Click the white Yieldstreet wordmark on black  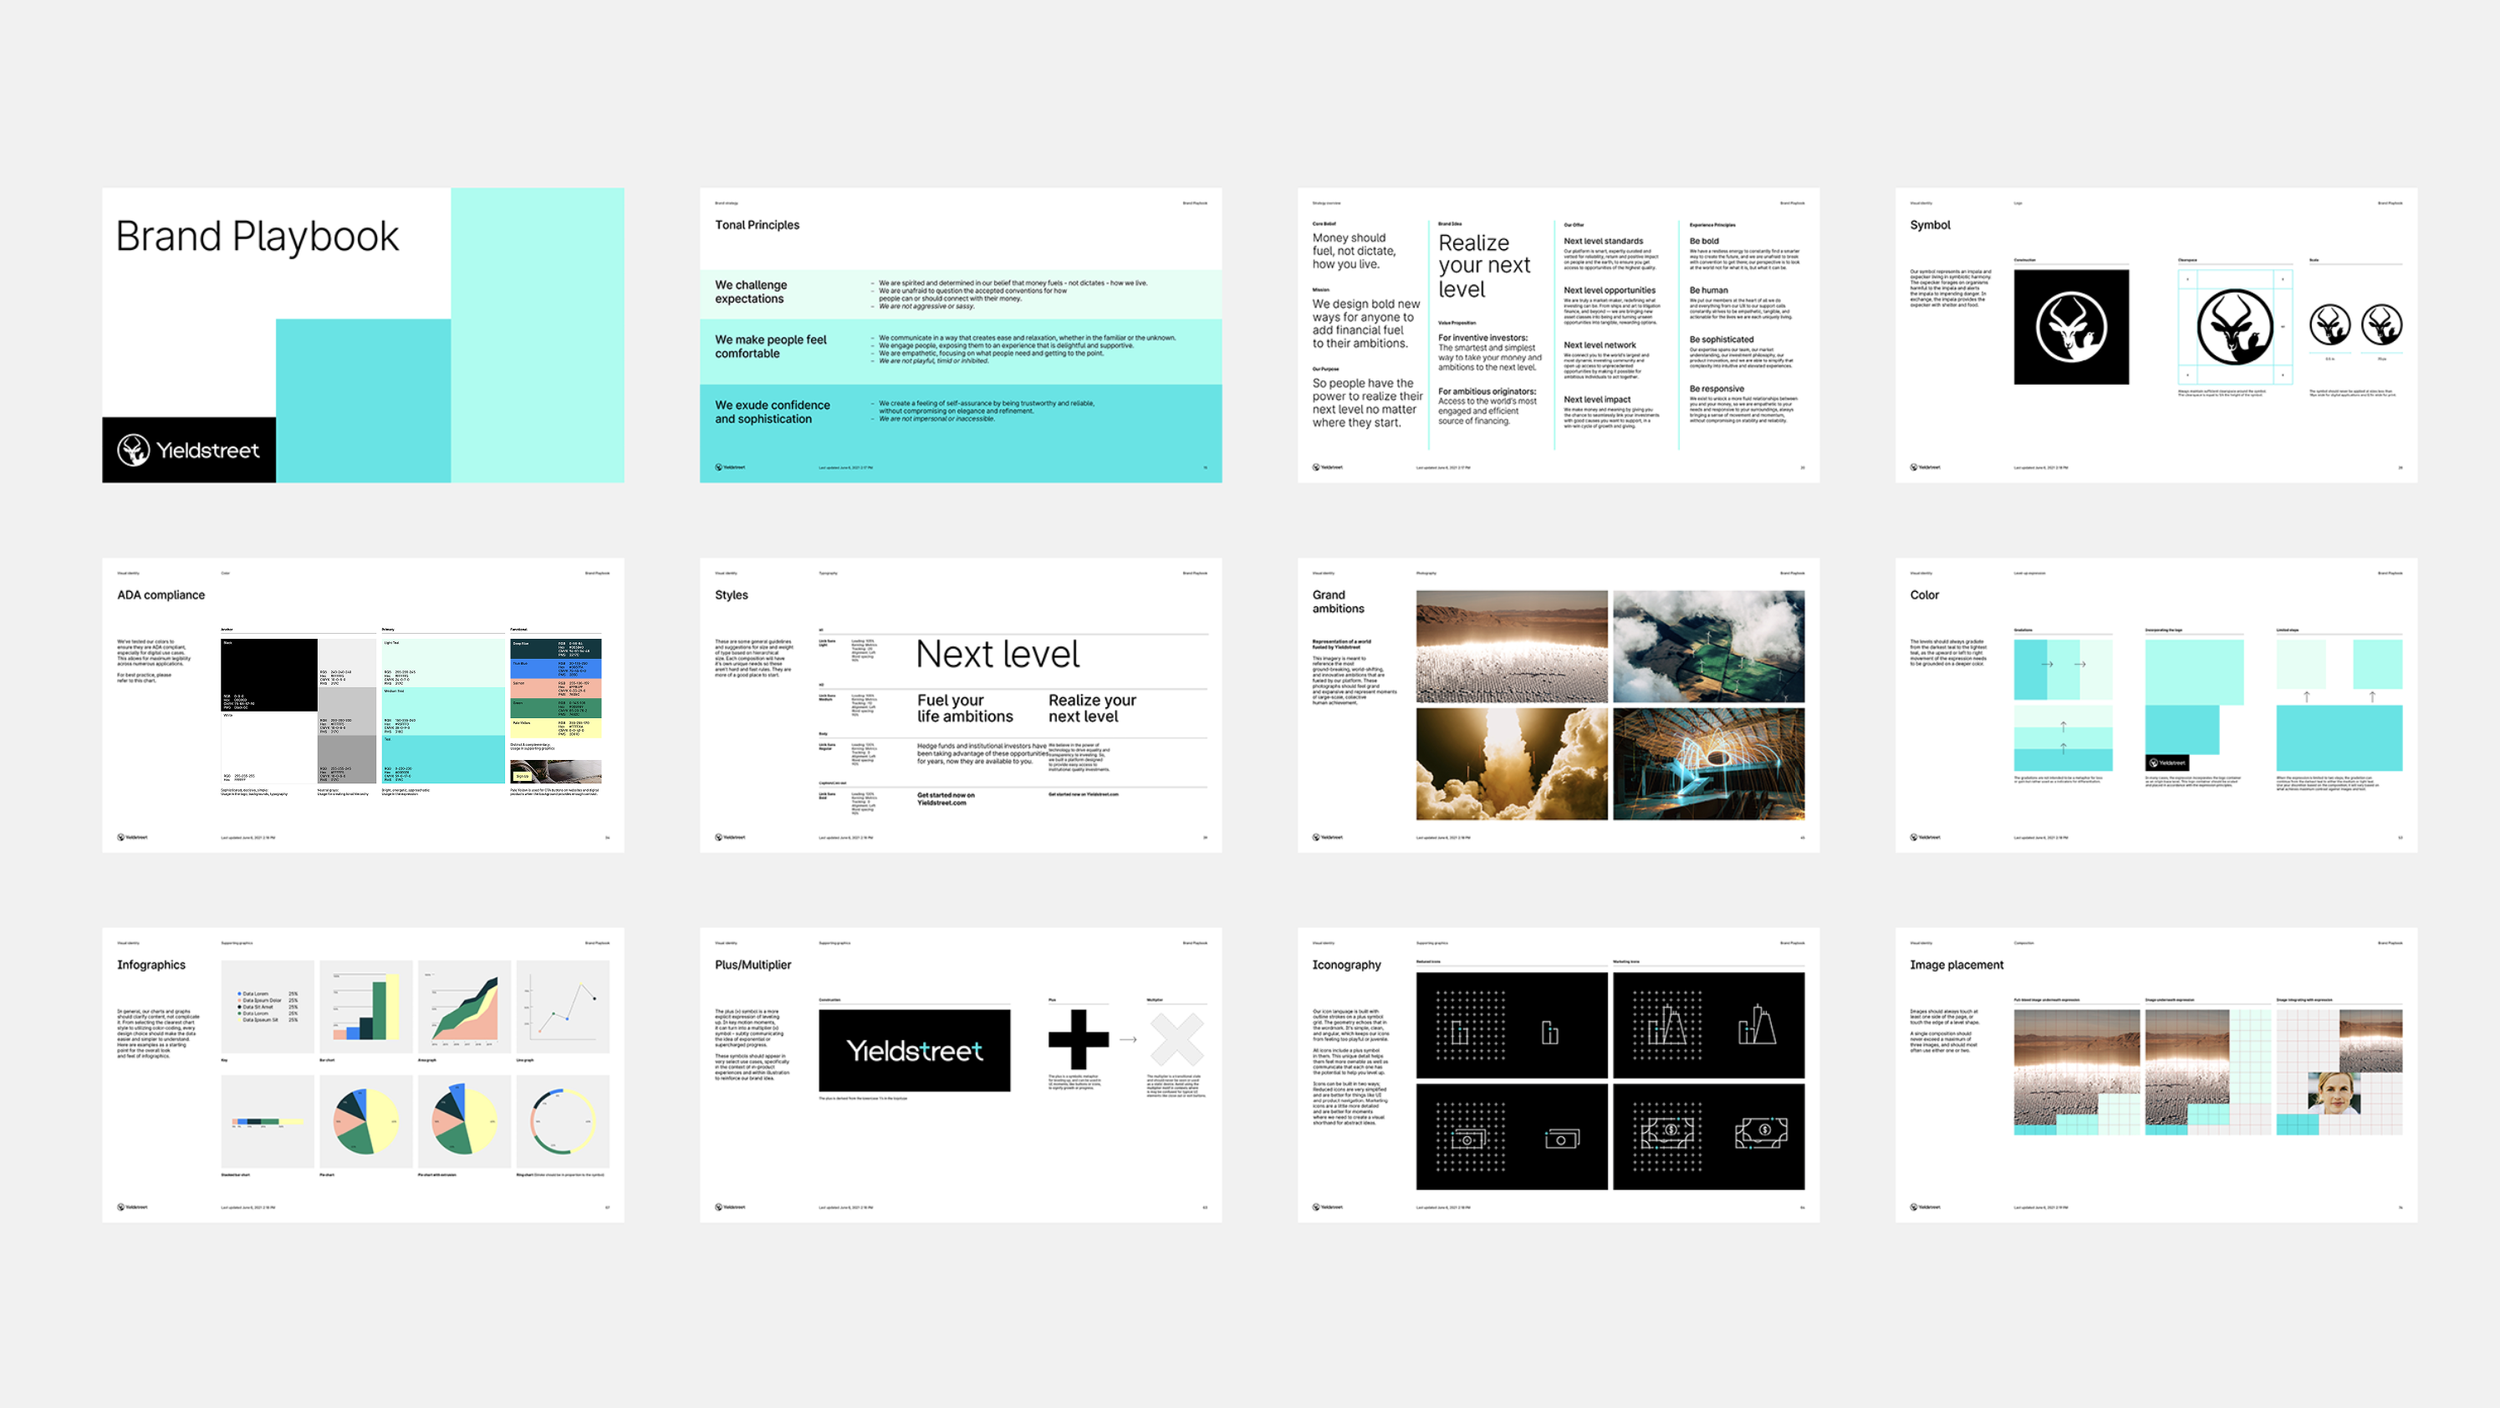pos(914,1050)
